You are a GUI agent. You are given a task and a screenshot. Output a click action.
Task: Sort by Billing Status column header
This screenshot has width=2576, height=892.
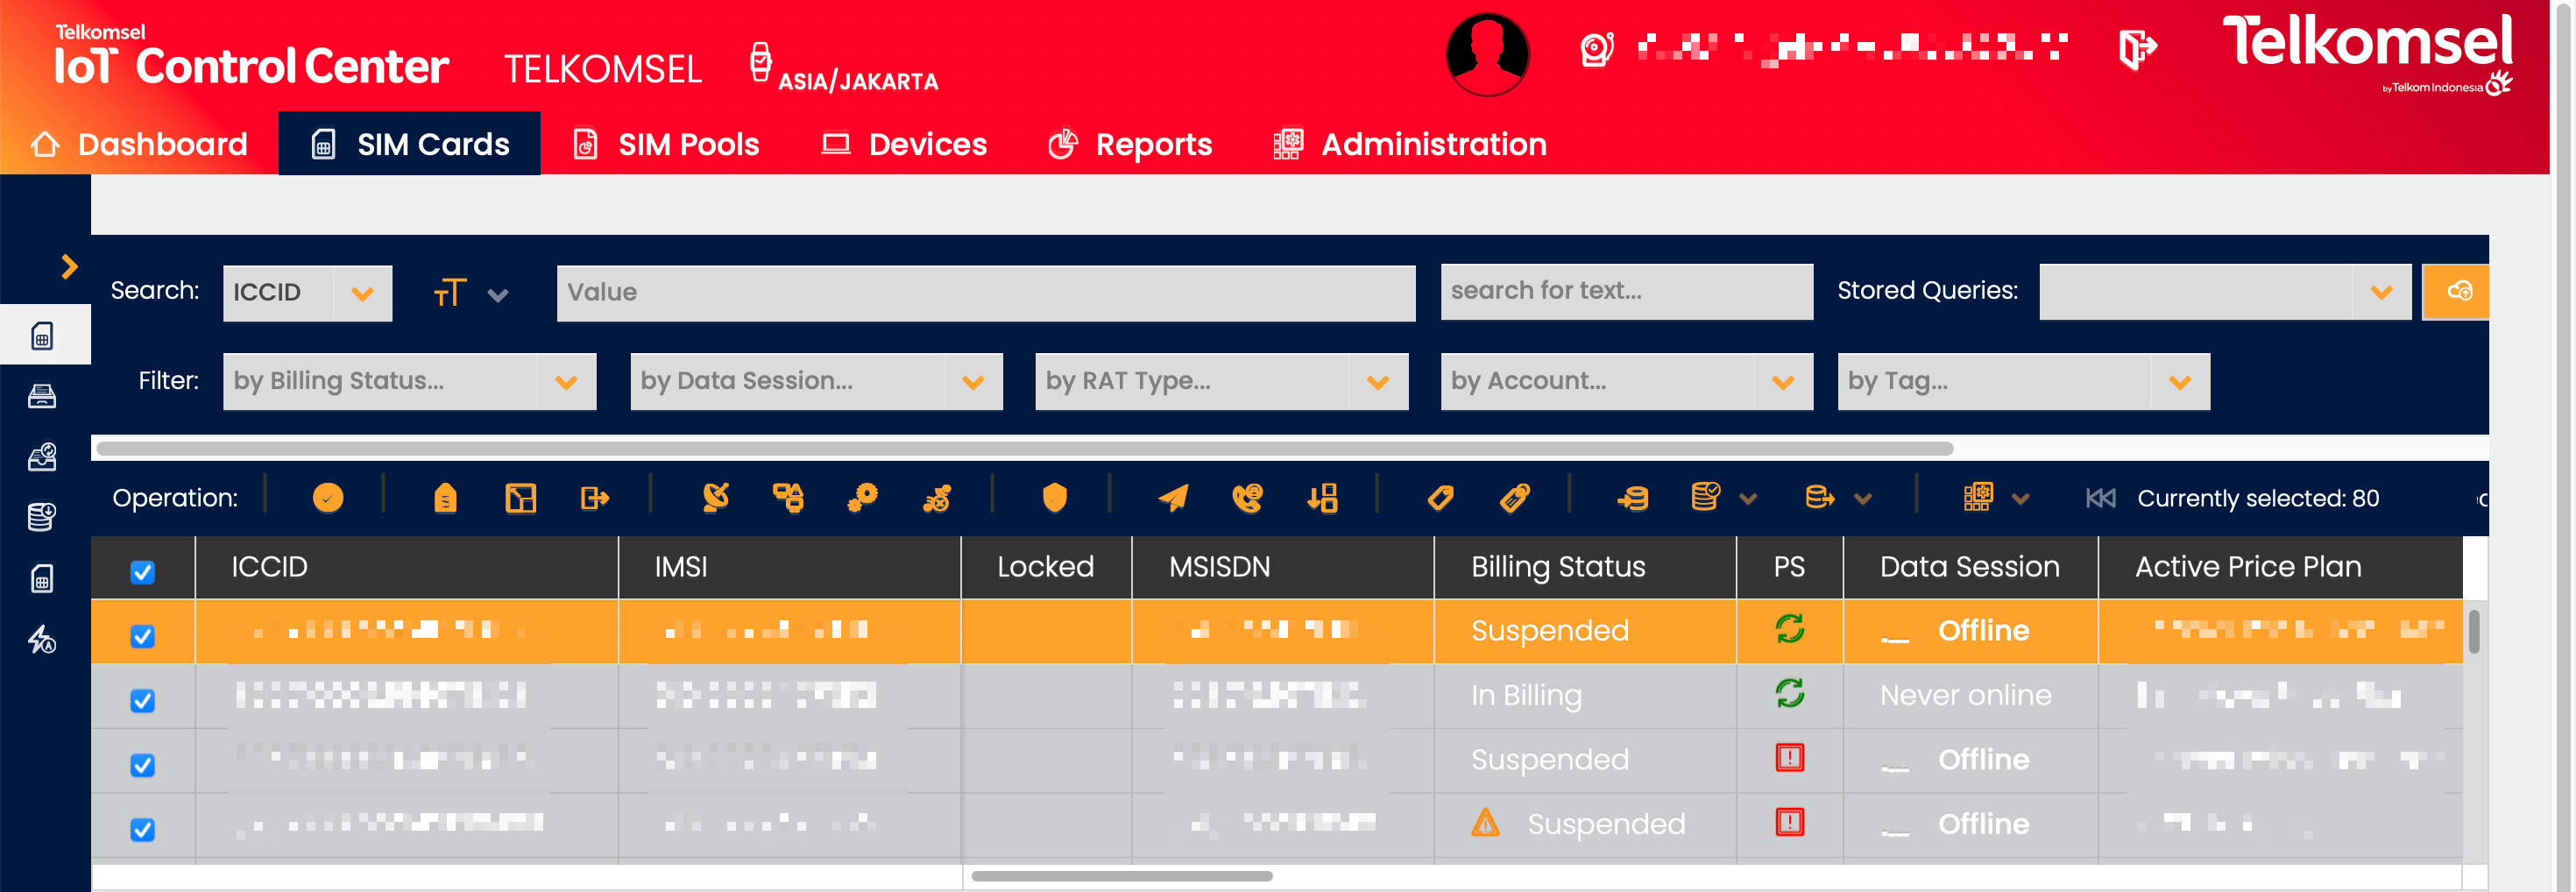(1557, 567)
